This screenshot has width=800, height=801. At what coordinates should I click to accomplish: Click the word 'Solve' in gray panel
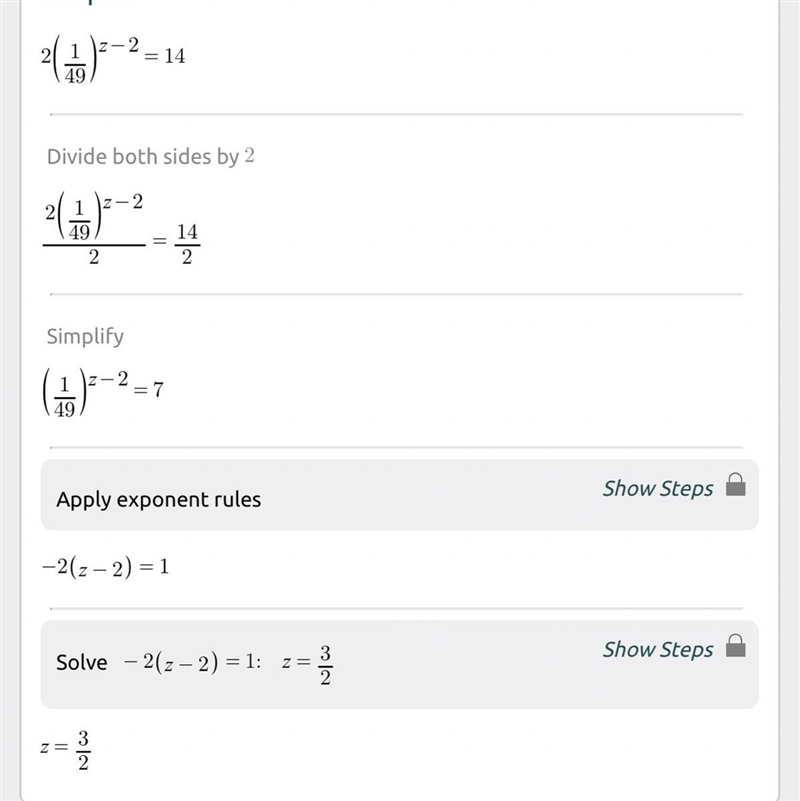82,663
